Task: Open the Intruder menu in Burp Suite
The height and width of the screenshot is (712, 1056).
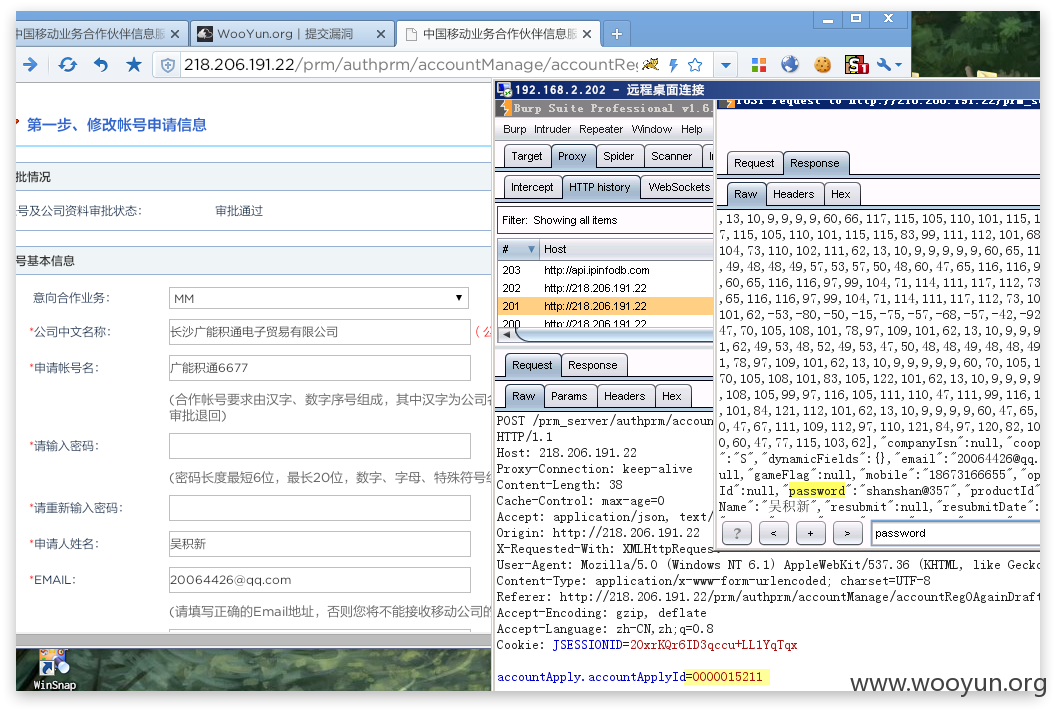Action: 552,129
